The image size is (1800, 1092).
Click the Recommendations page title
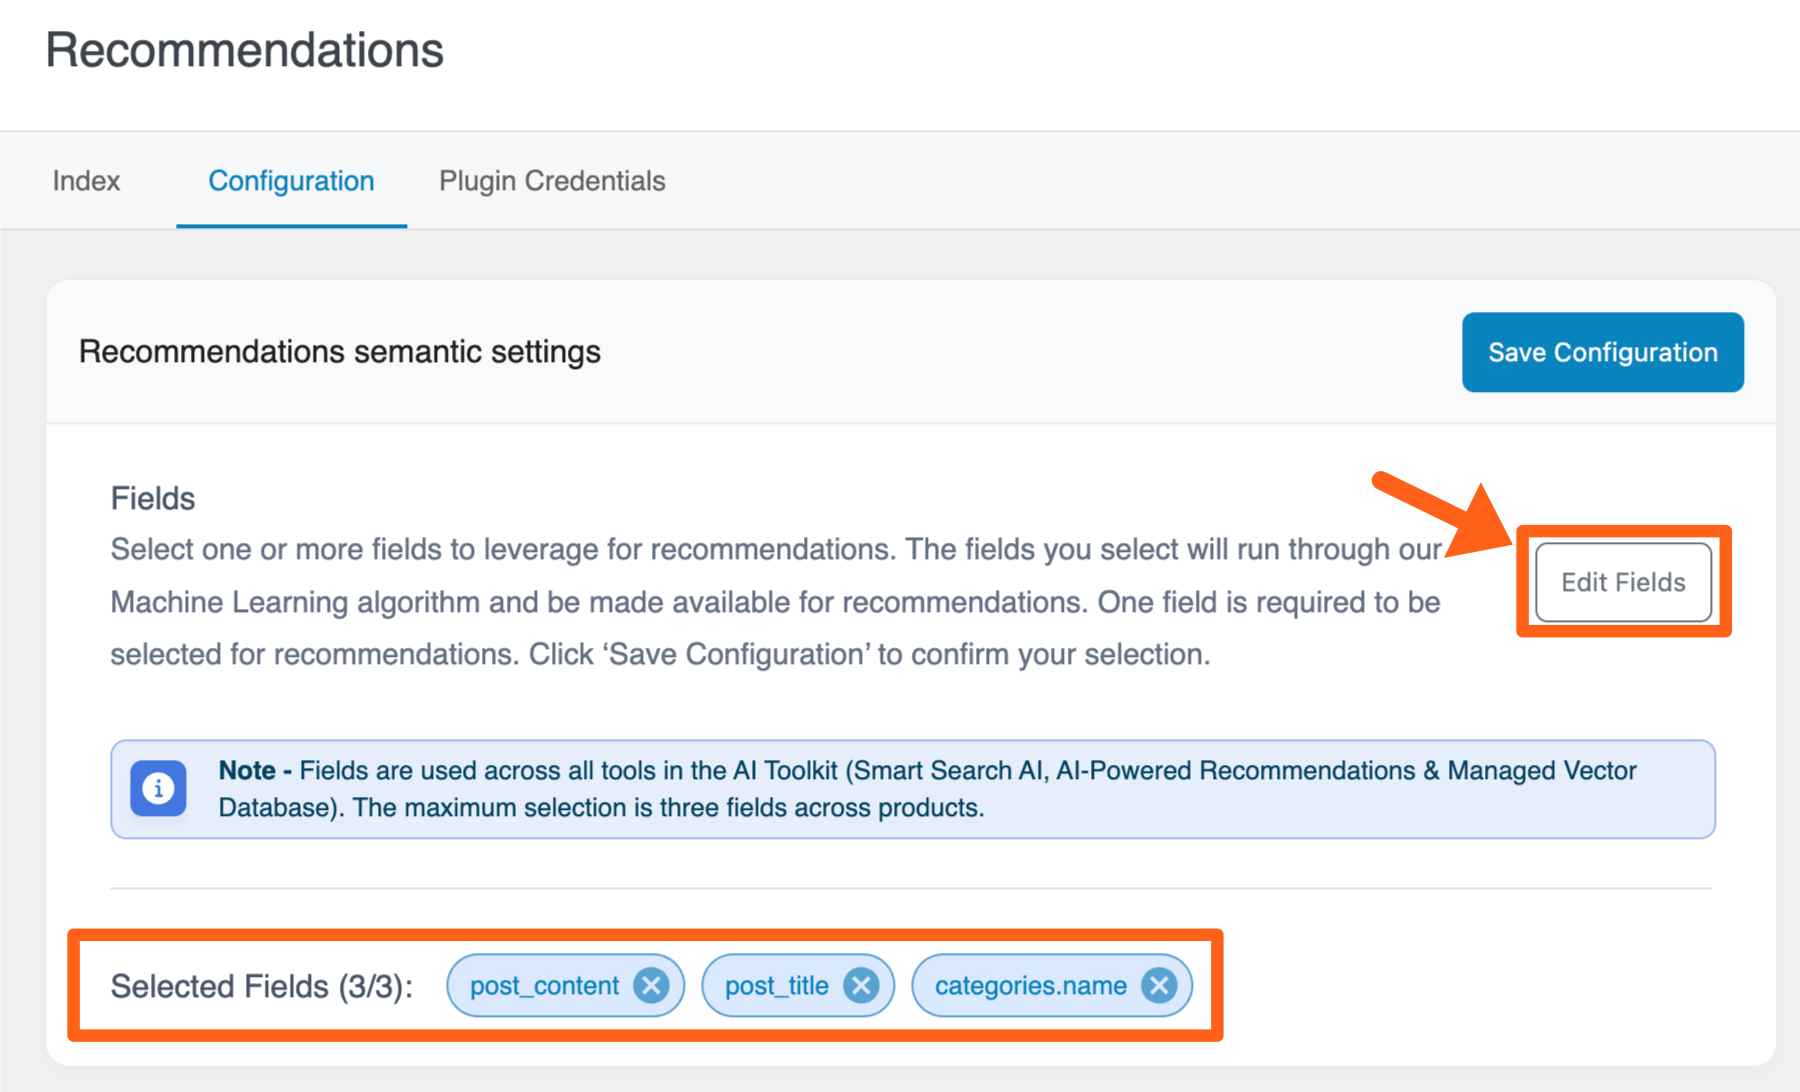coord(244,50)
